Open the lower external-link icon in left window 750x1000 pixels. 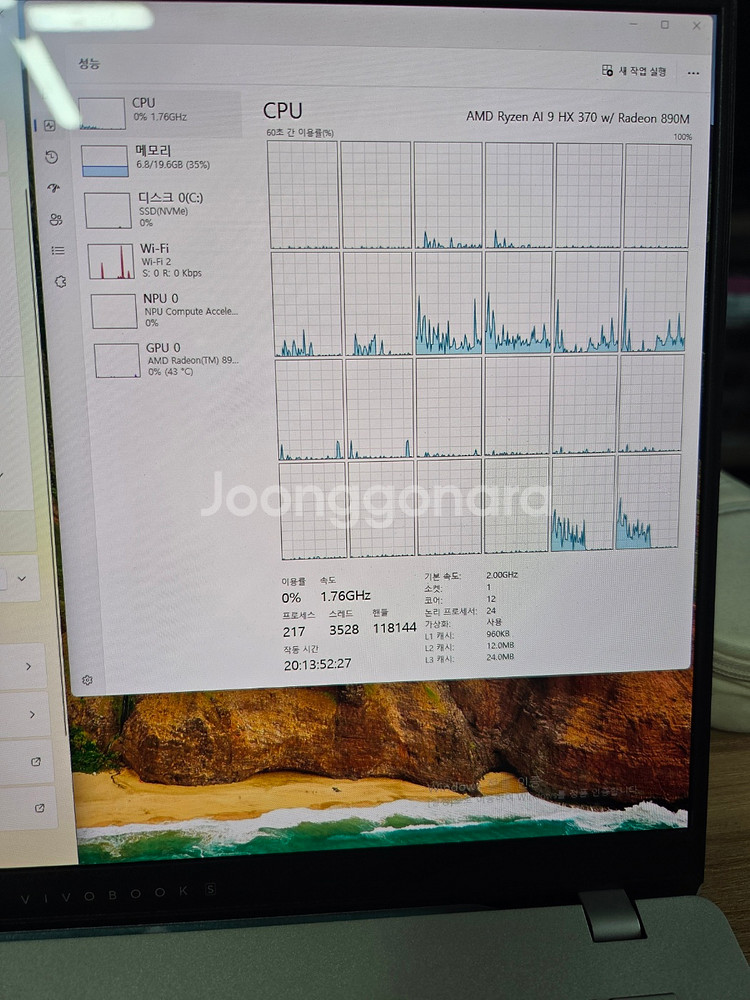point(40,808)
